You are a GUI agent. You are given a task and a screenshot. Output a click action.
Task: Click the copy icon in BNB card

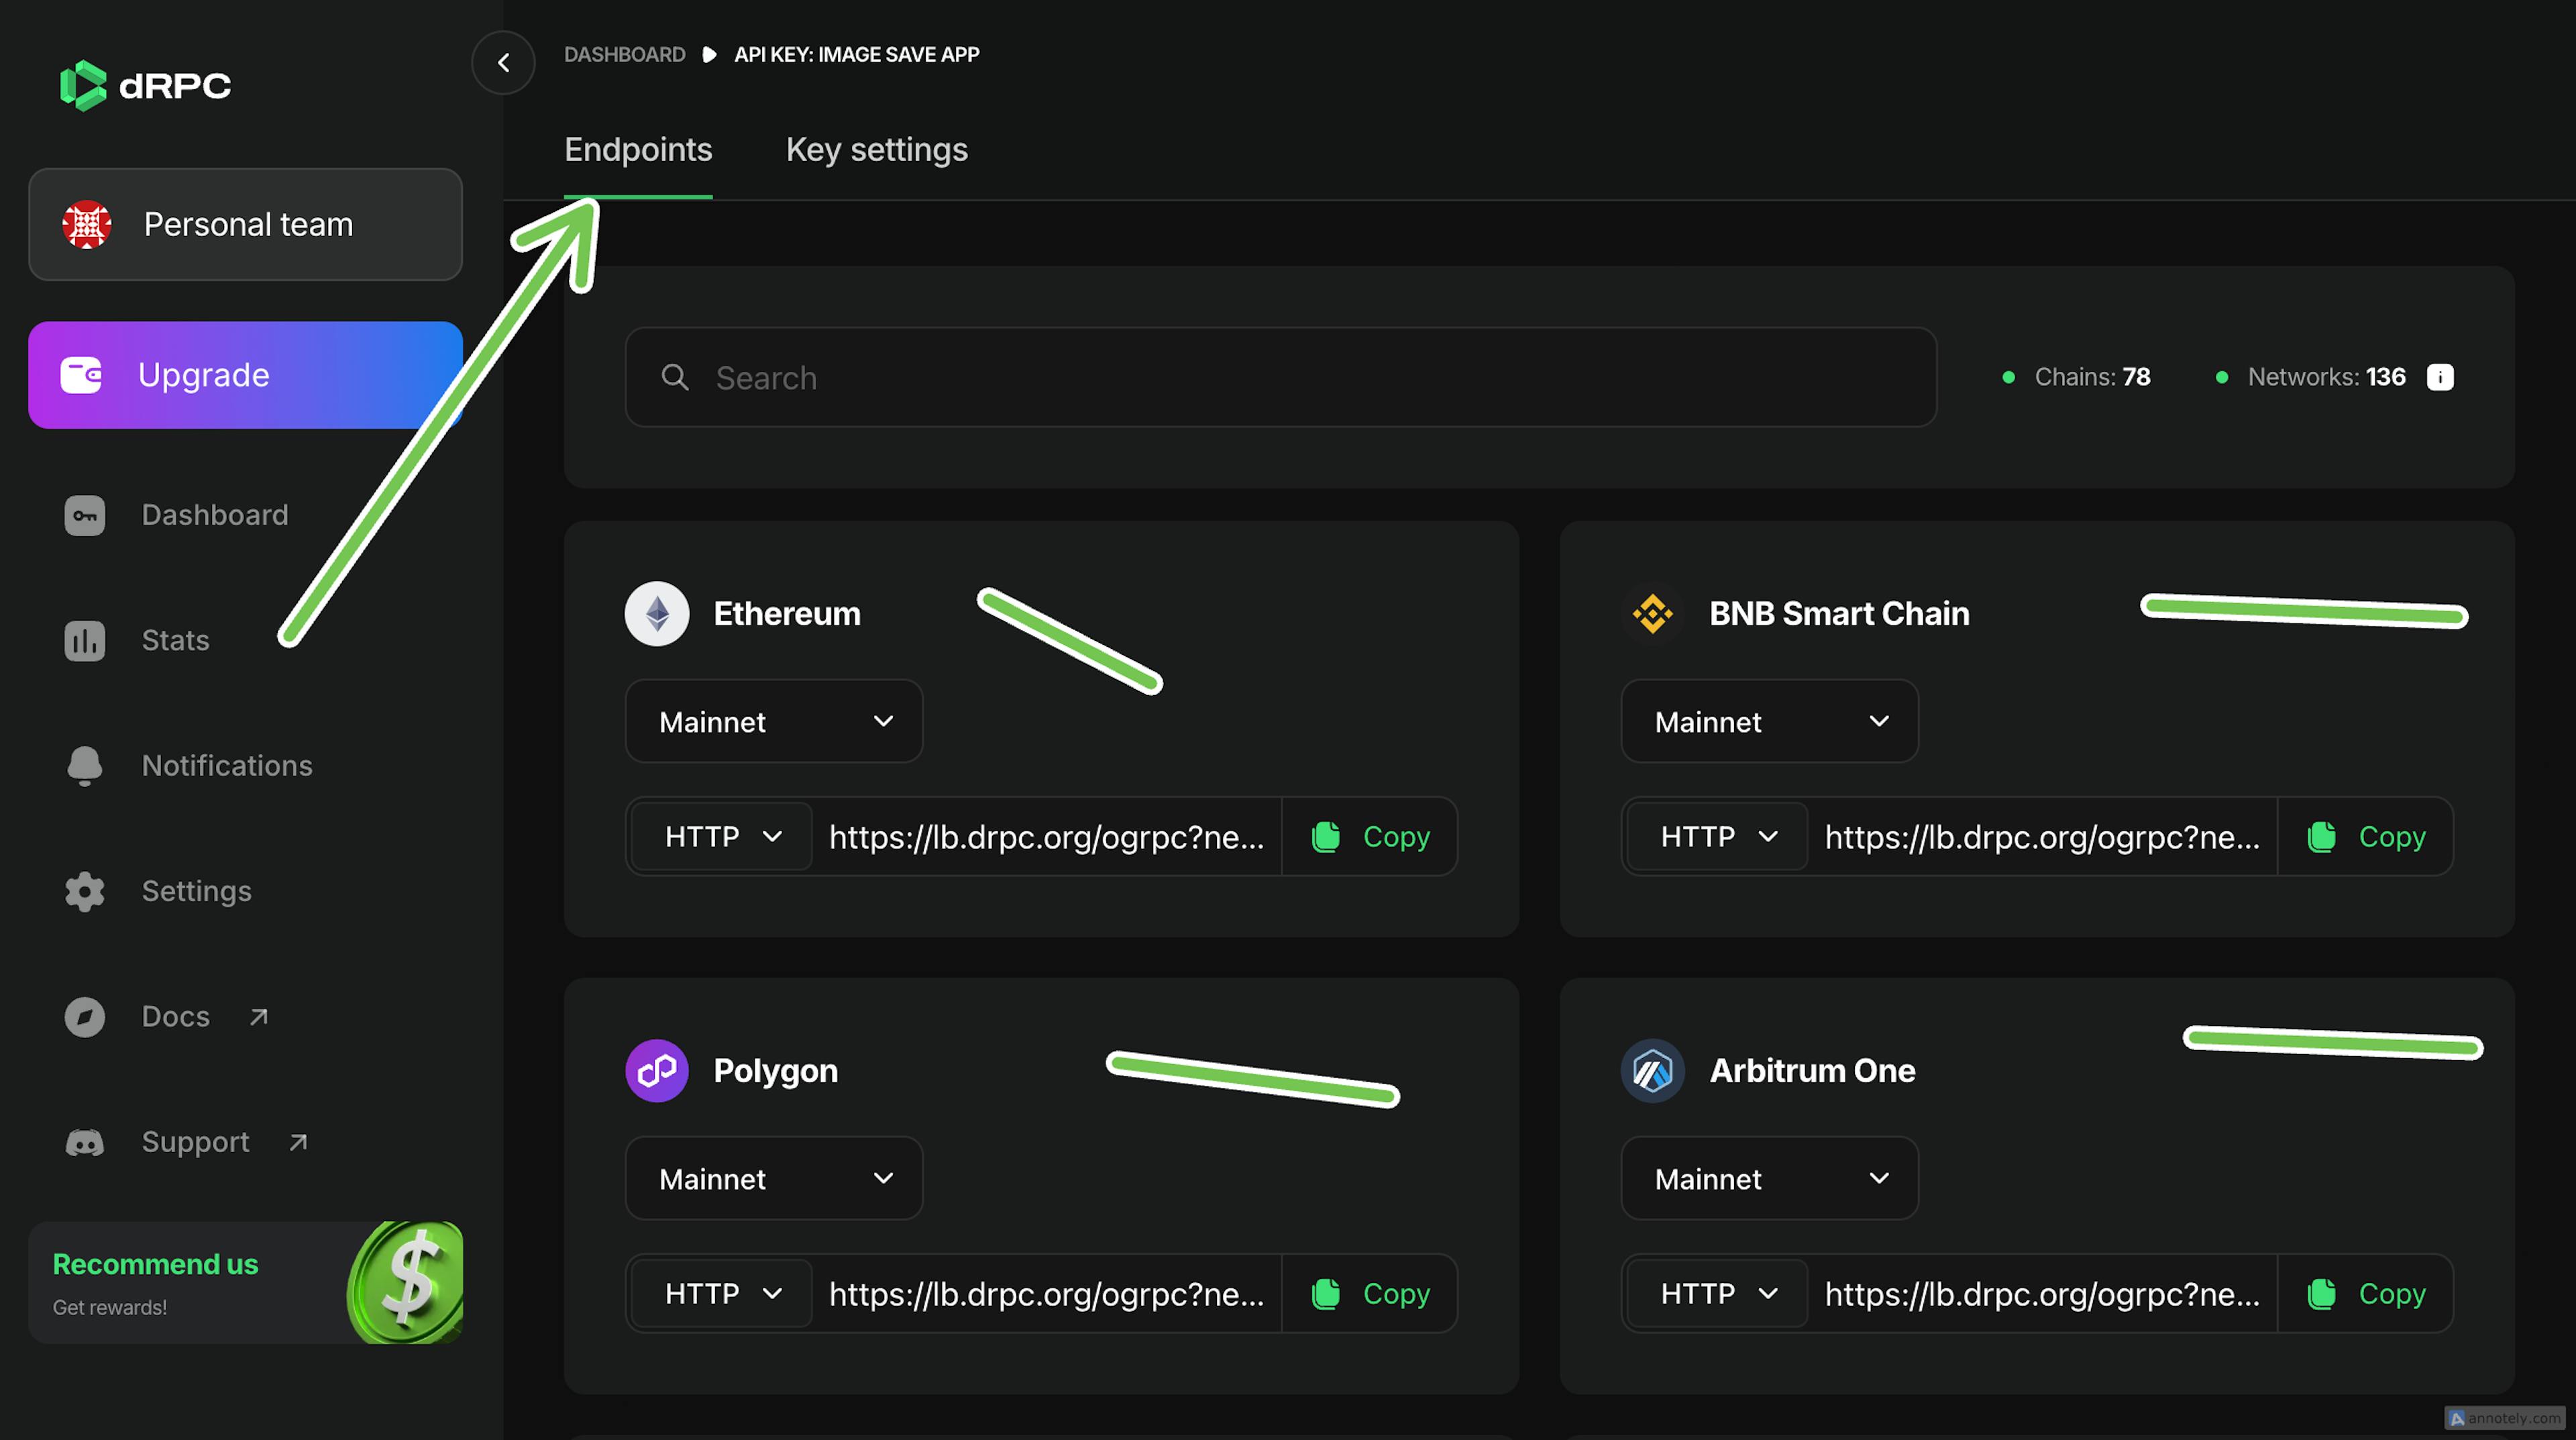[2322, 836]
